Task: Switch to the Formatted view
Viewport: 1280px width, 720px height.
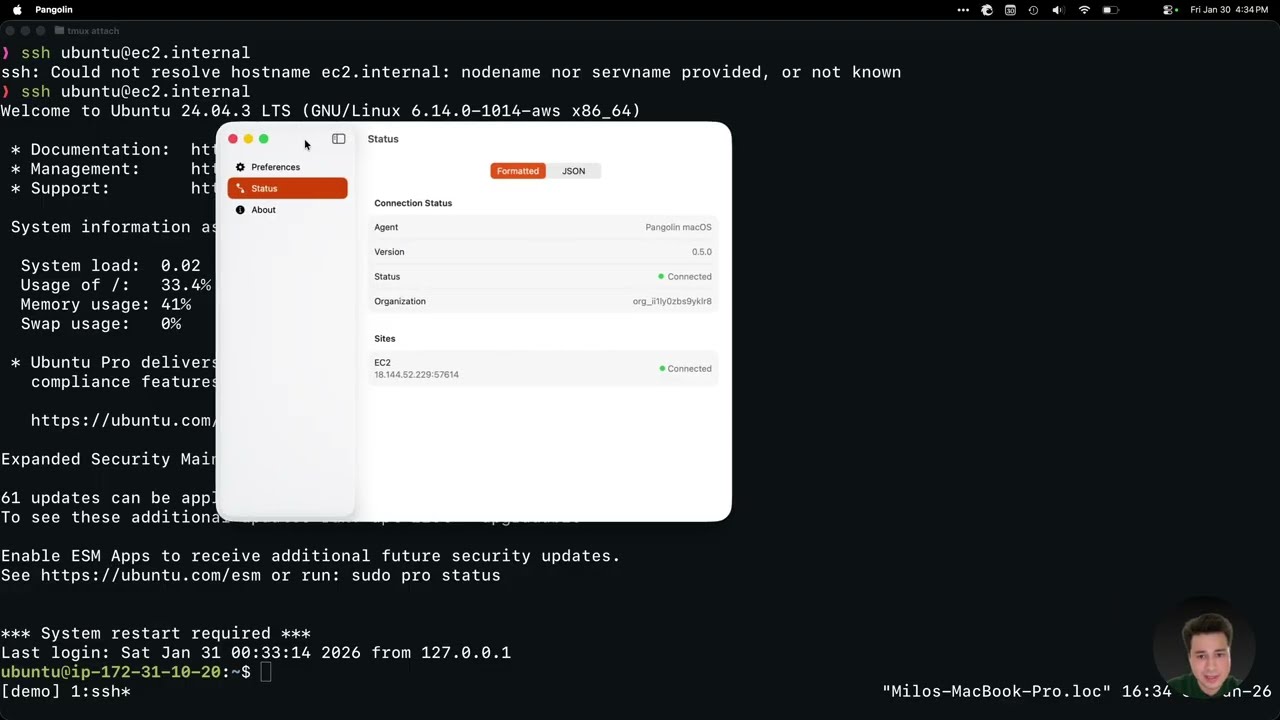Action: 518,171
